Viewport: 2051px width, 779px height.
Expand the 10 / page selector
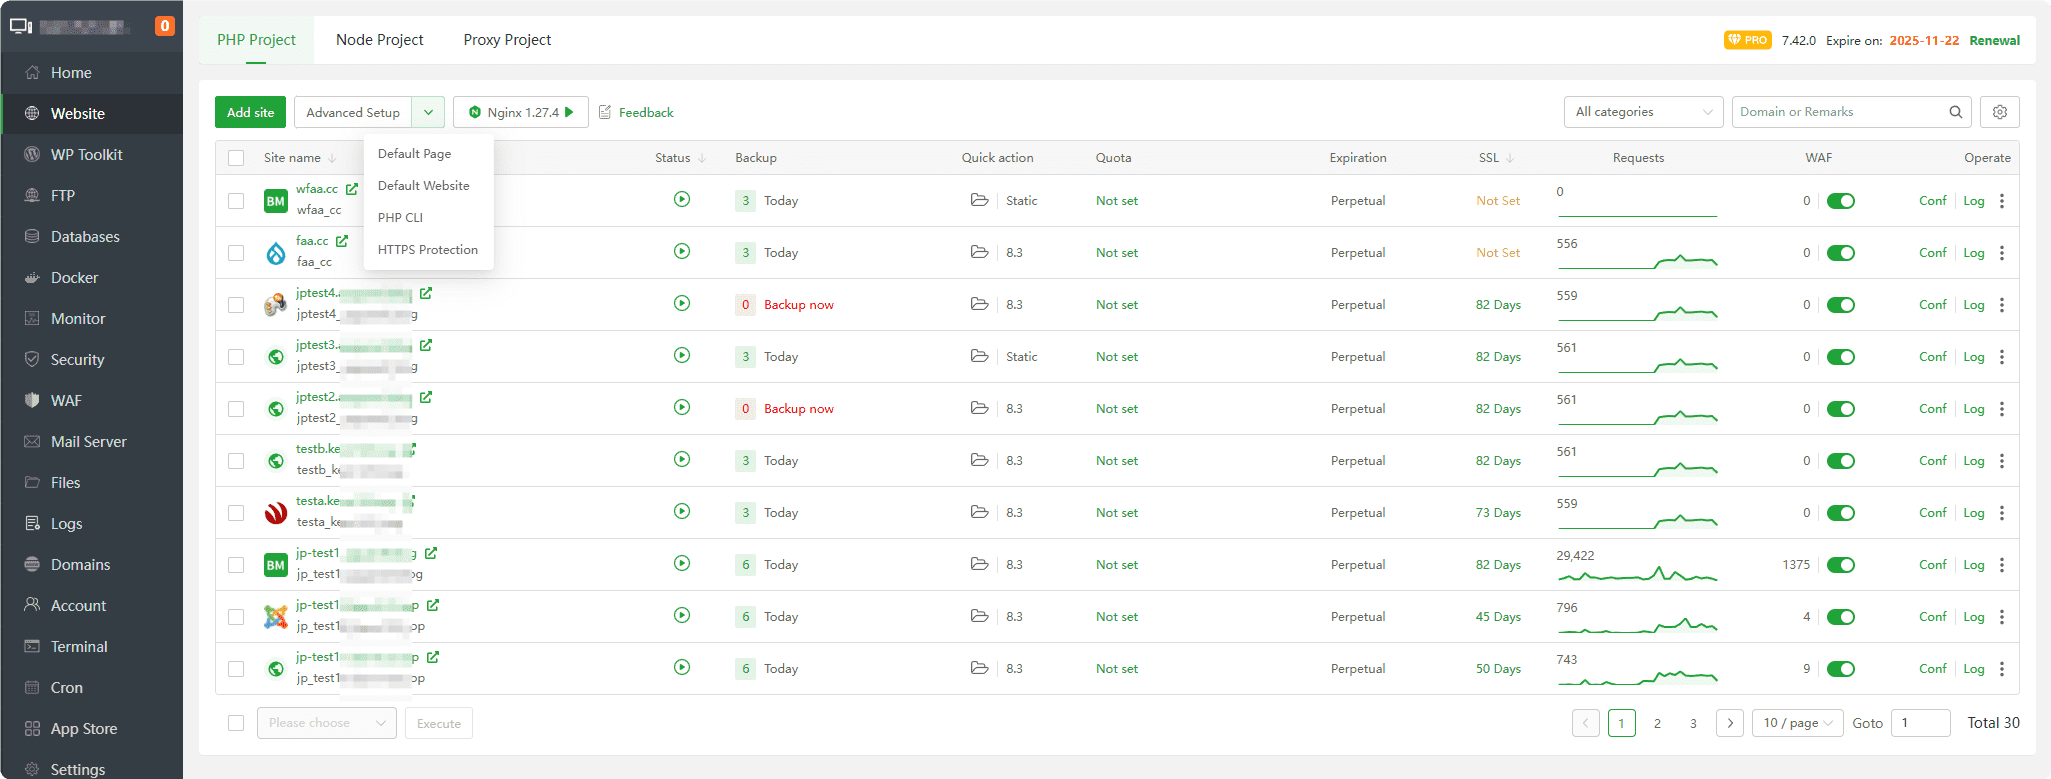(1797, 723)
